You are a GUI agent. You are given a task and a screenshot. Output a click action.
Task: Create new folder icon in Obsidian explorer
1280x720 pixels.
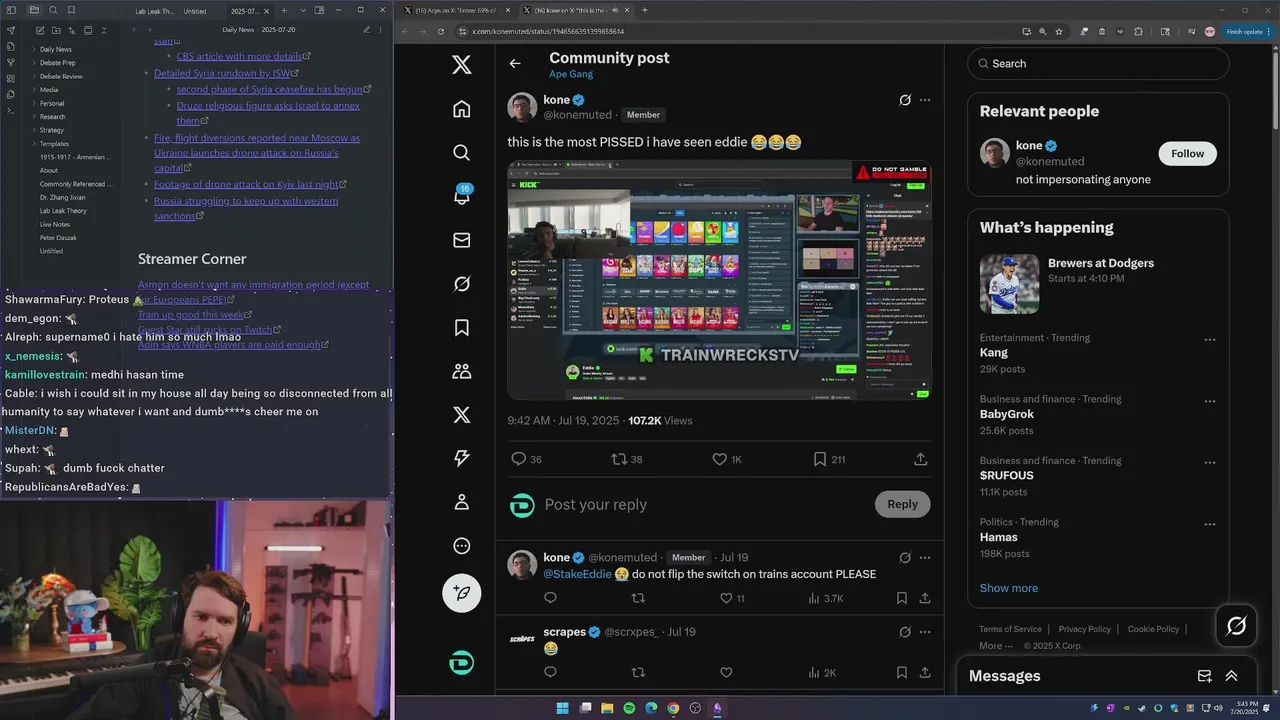tap(55, 30)
